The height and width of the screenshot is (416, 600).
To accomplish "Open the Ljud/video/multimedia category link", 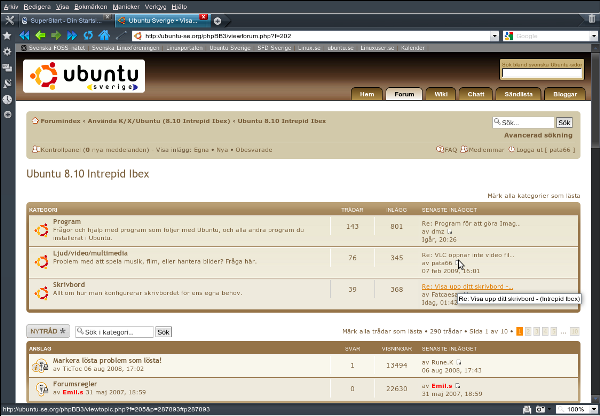I will click(90, 253).
